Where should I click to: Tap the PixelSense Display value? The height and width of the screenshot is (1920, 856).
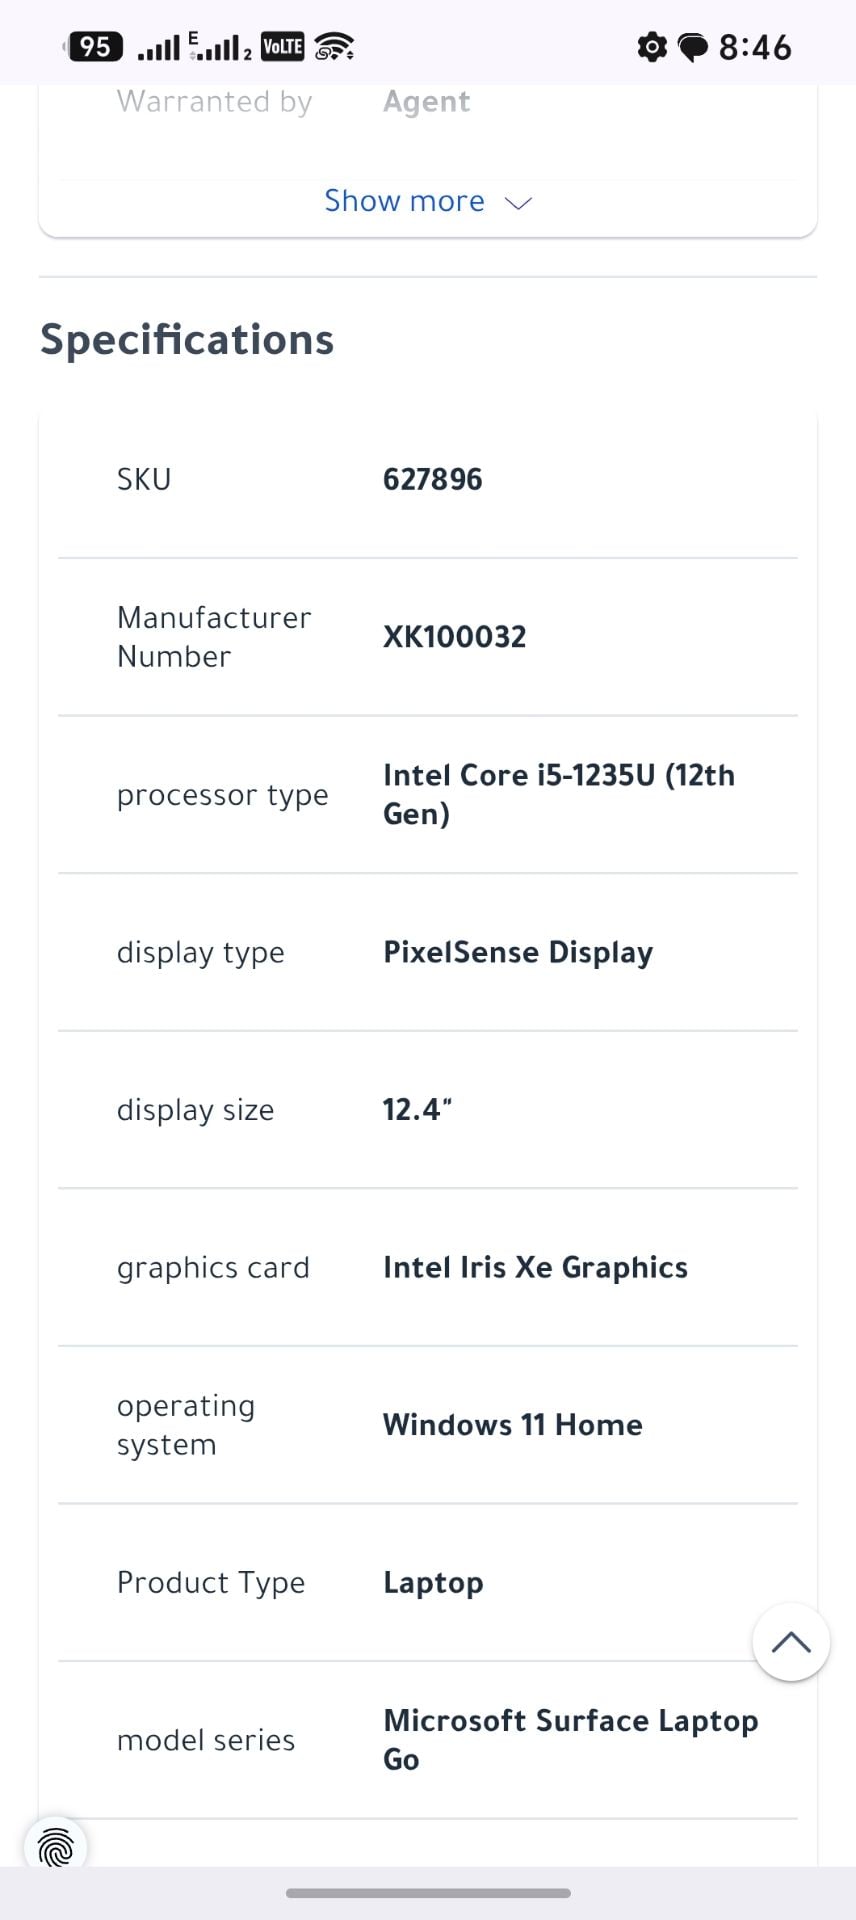click(x=518, y=952)
